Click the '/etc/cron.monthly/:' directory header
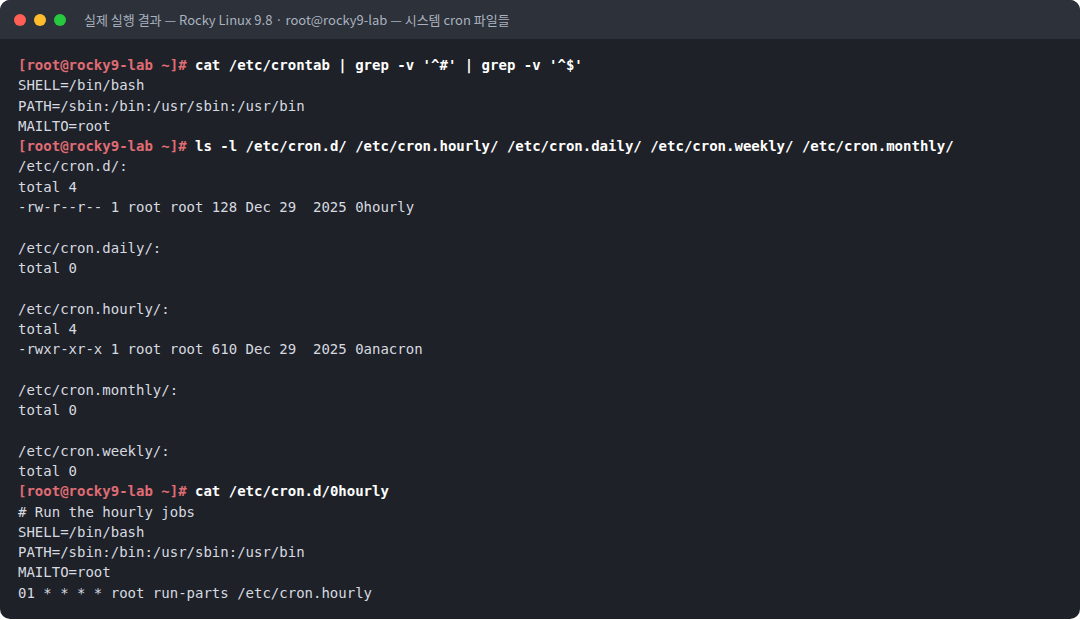This screenshot has height=620, width=1080. click(98, 391)
